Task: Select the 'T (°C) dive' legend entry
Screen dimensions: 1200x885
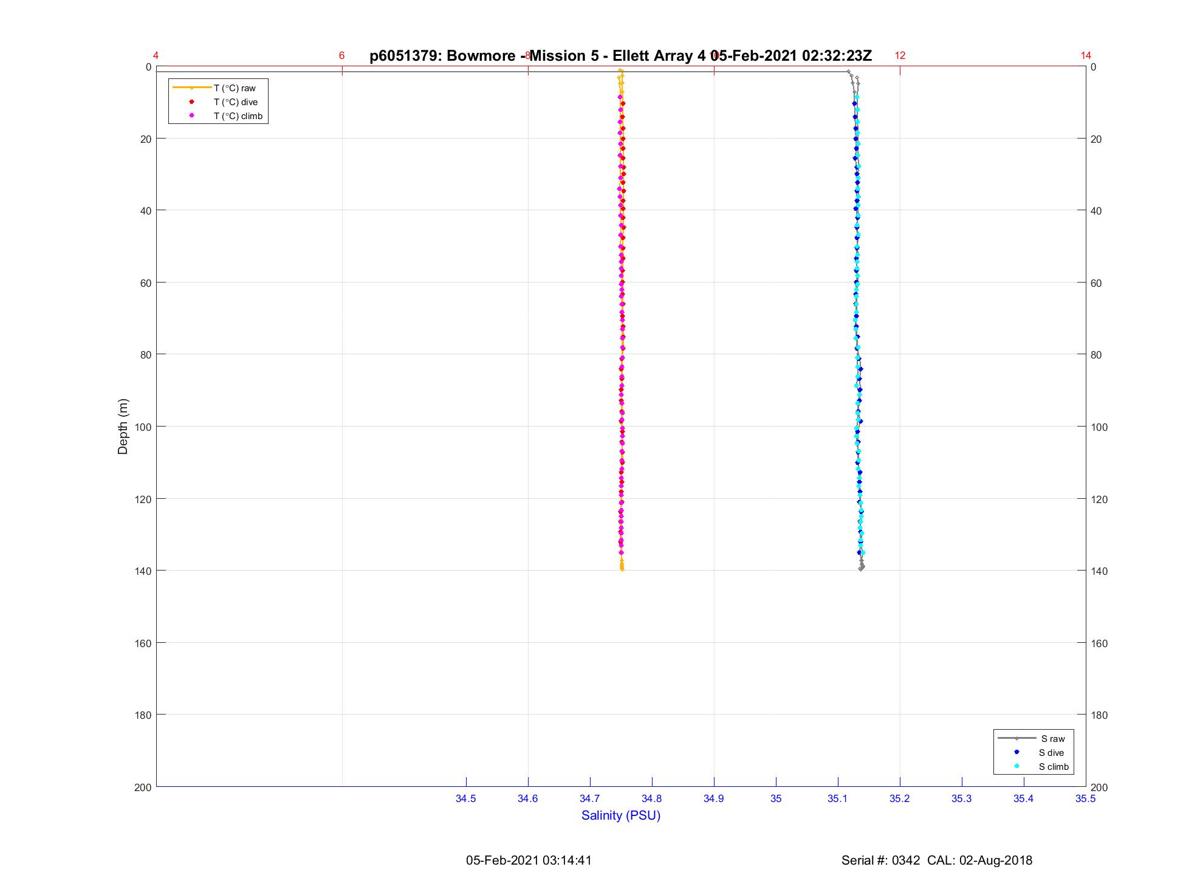Action: tap(219, 102)
